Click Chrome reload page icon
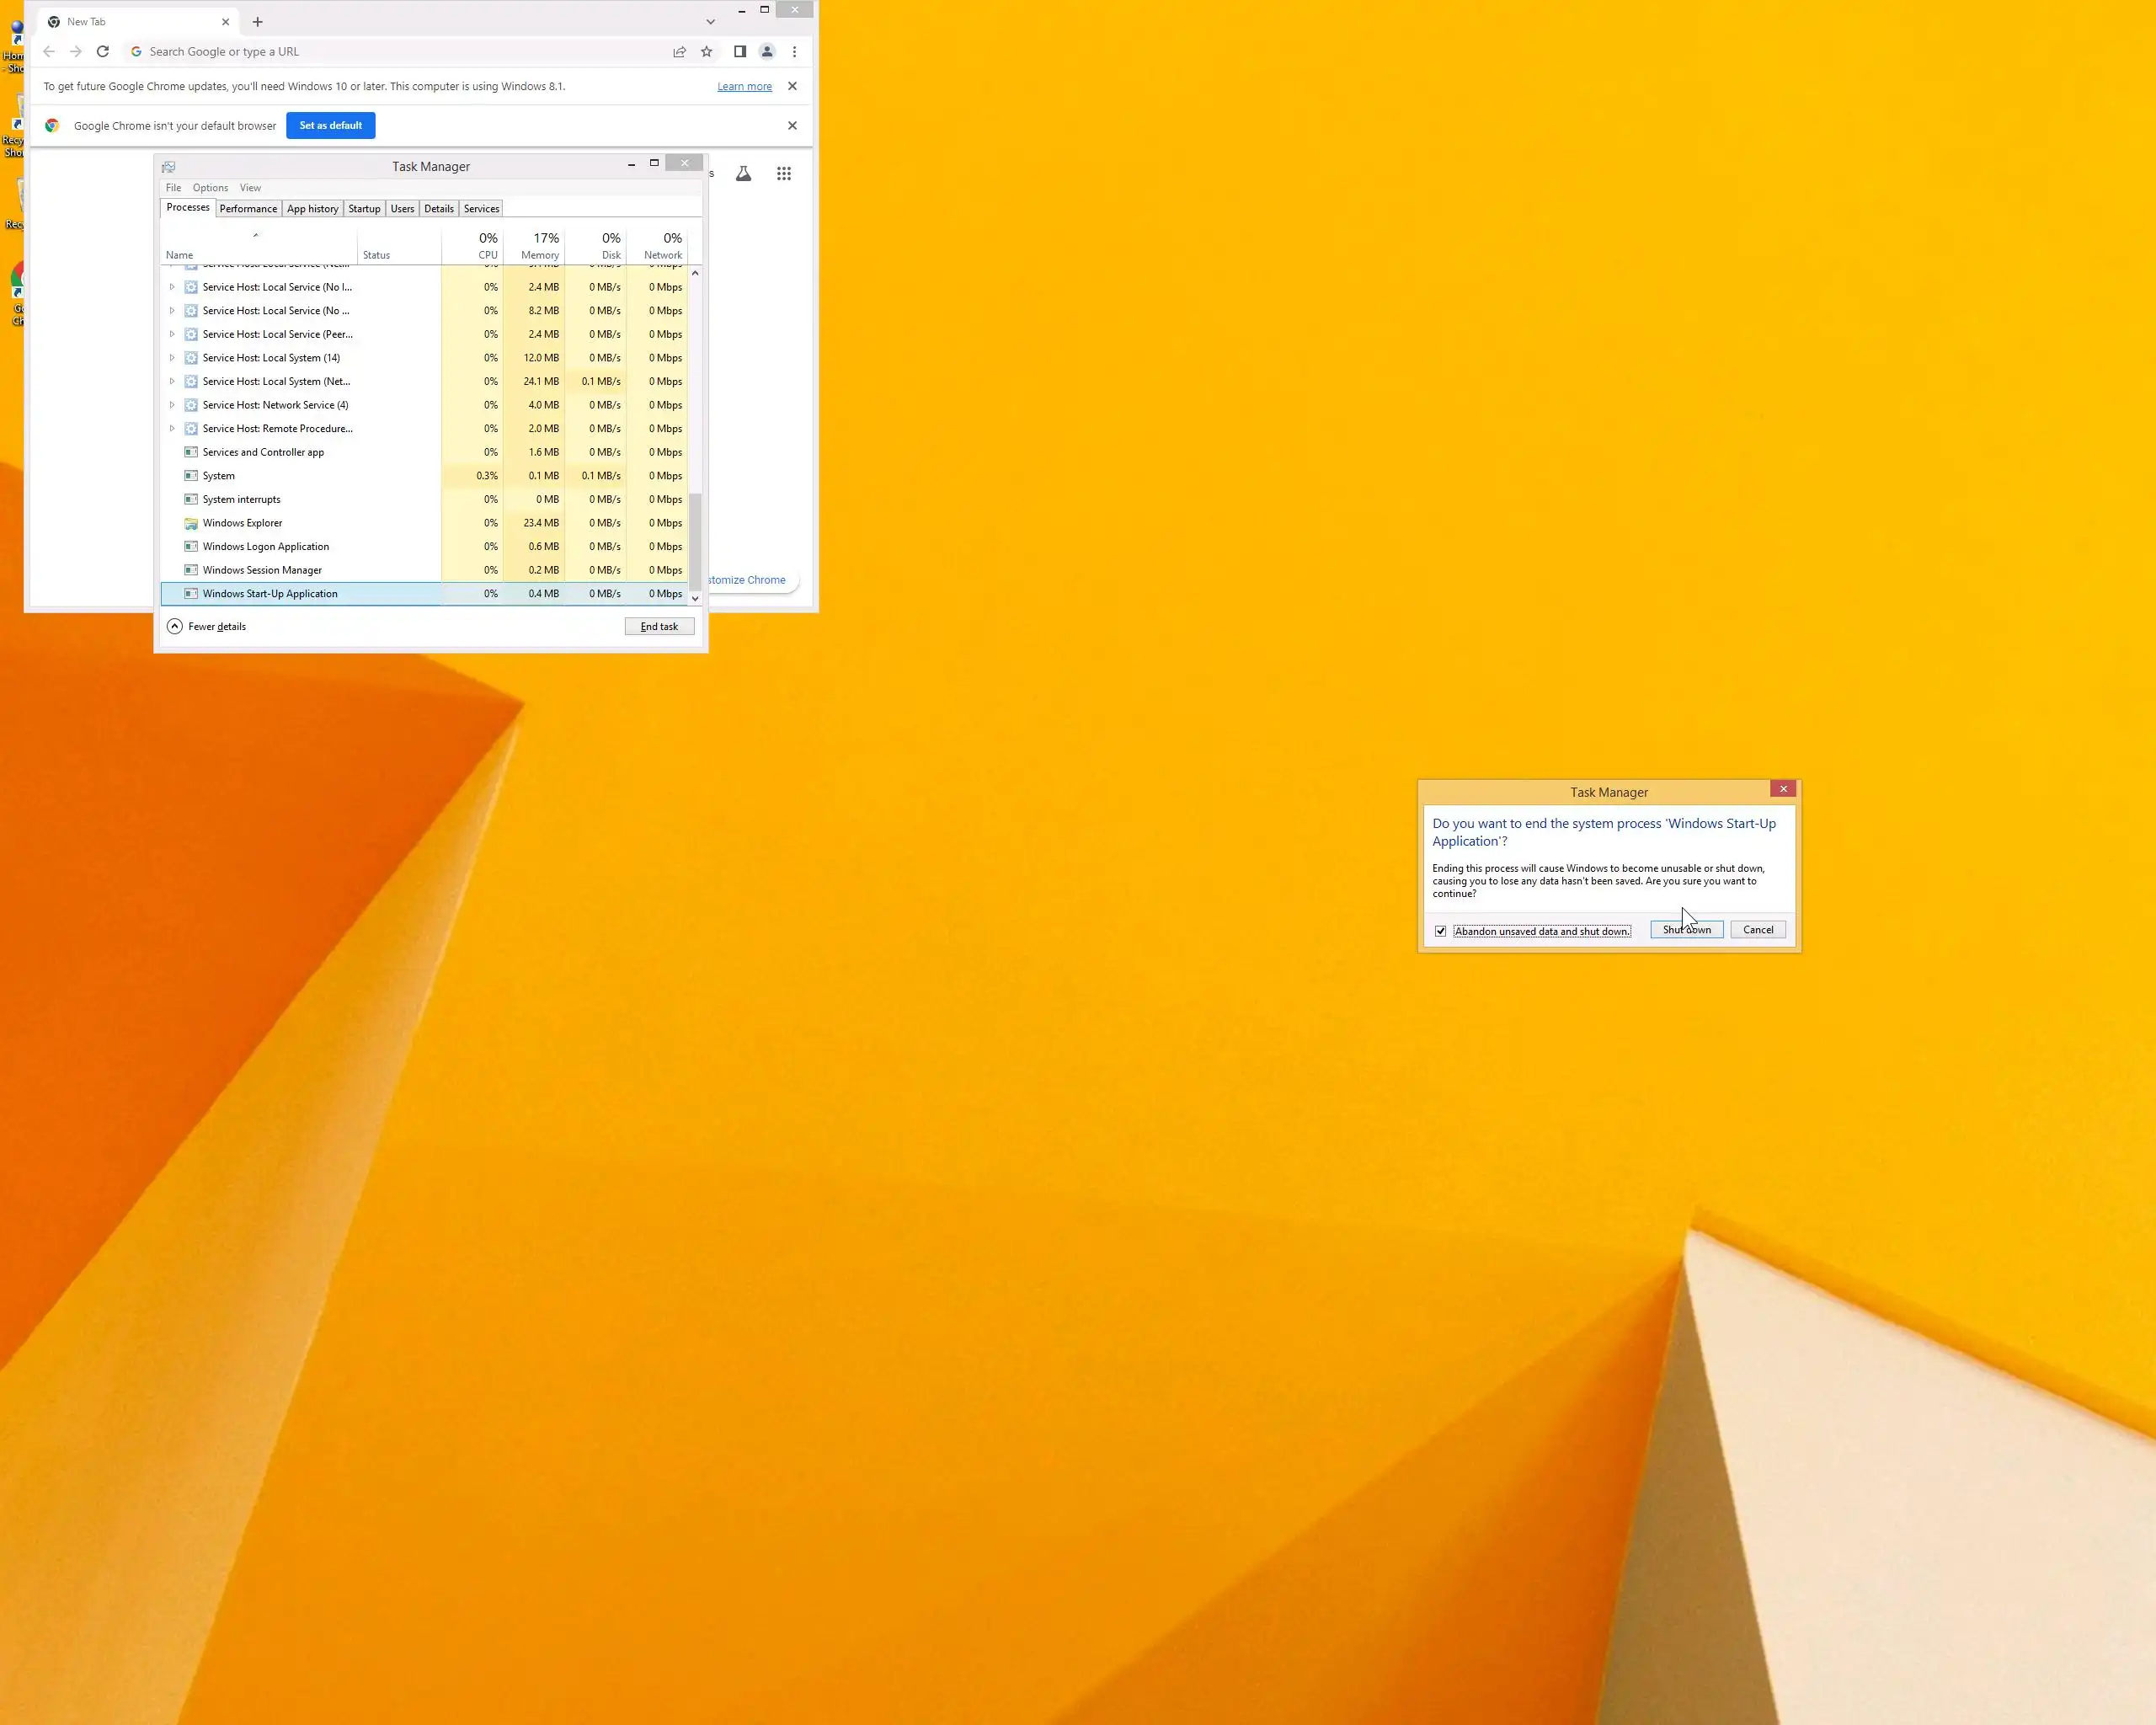The width and height of the screenshot is (2156, 1725). pos(102,51)
